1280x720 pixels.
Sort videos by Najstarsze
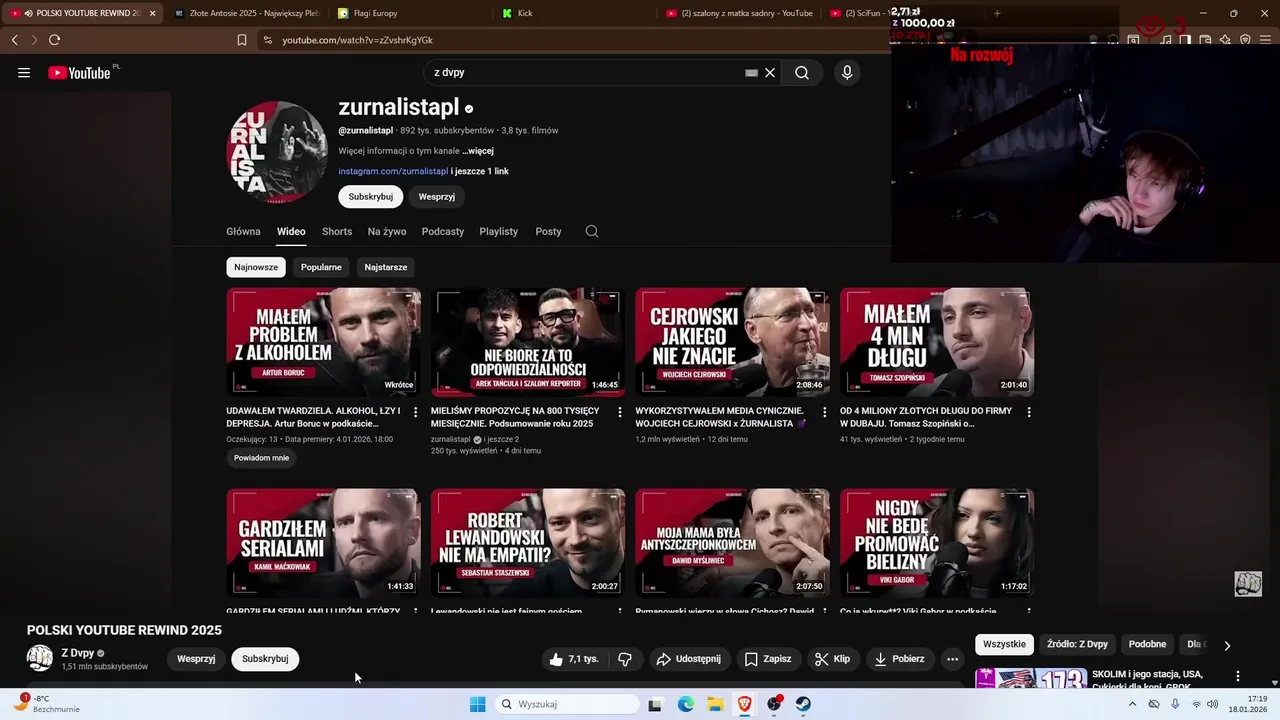click(386, 267)
